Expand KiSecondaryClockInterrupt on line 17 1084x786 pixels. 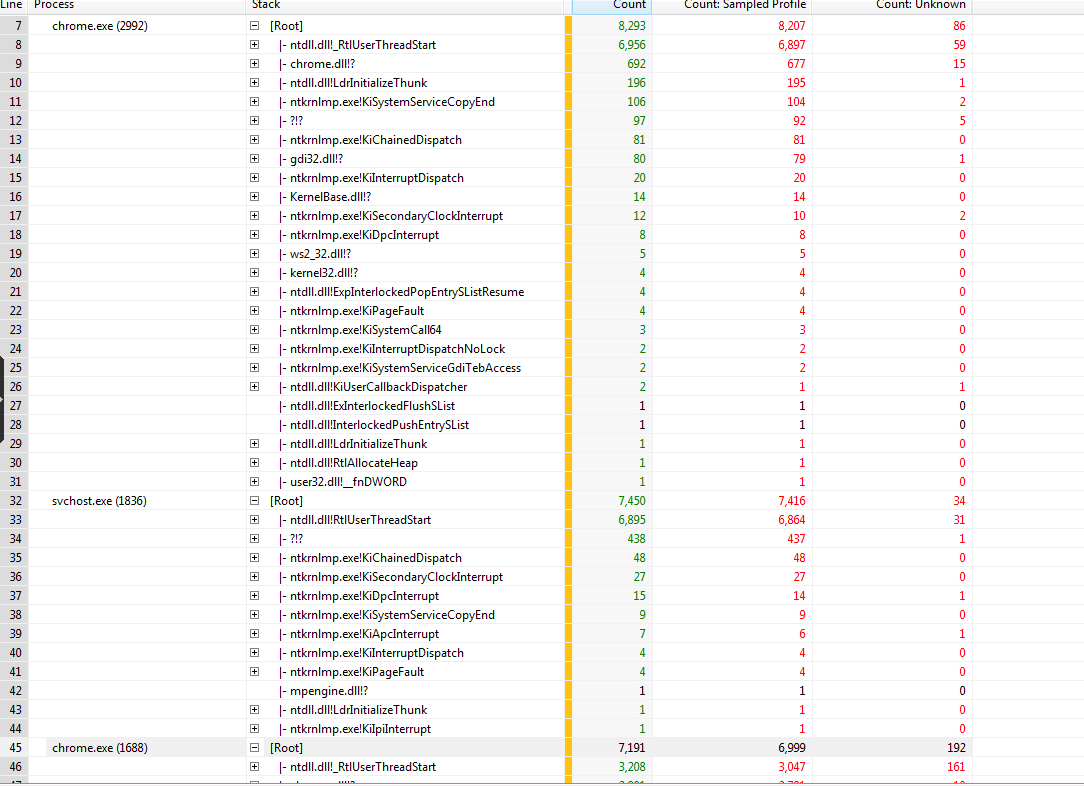(254, 216)
